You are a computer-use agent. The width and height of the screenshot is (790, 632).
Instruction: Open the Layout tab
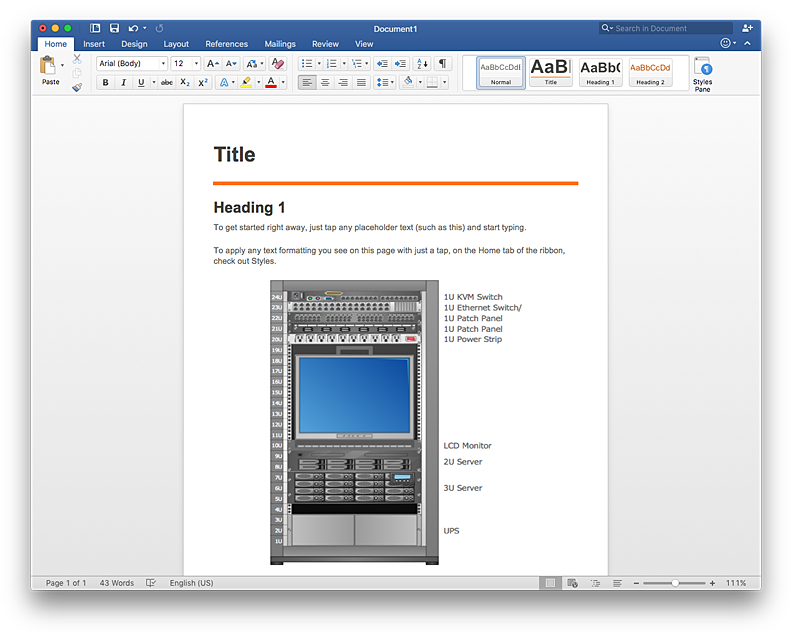point(176,44)
